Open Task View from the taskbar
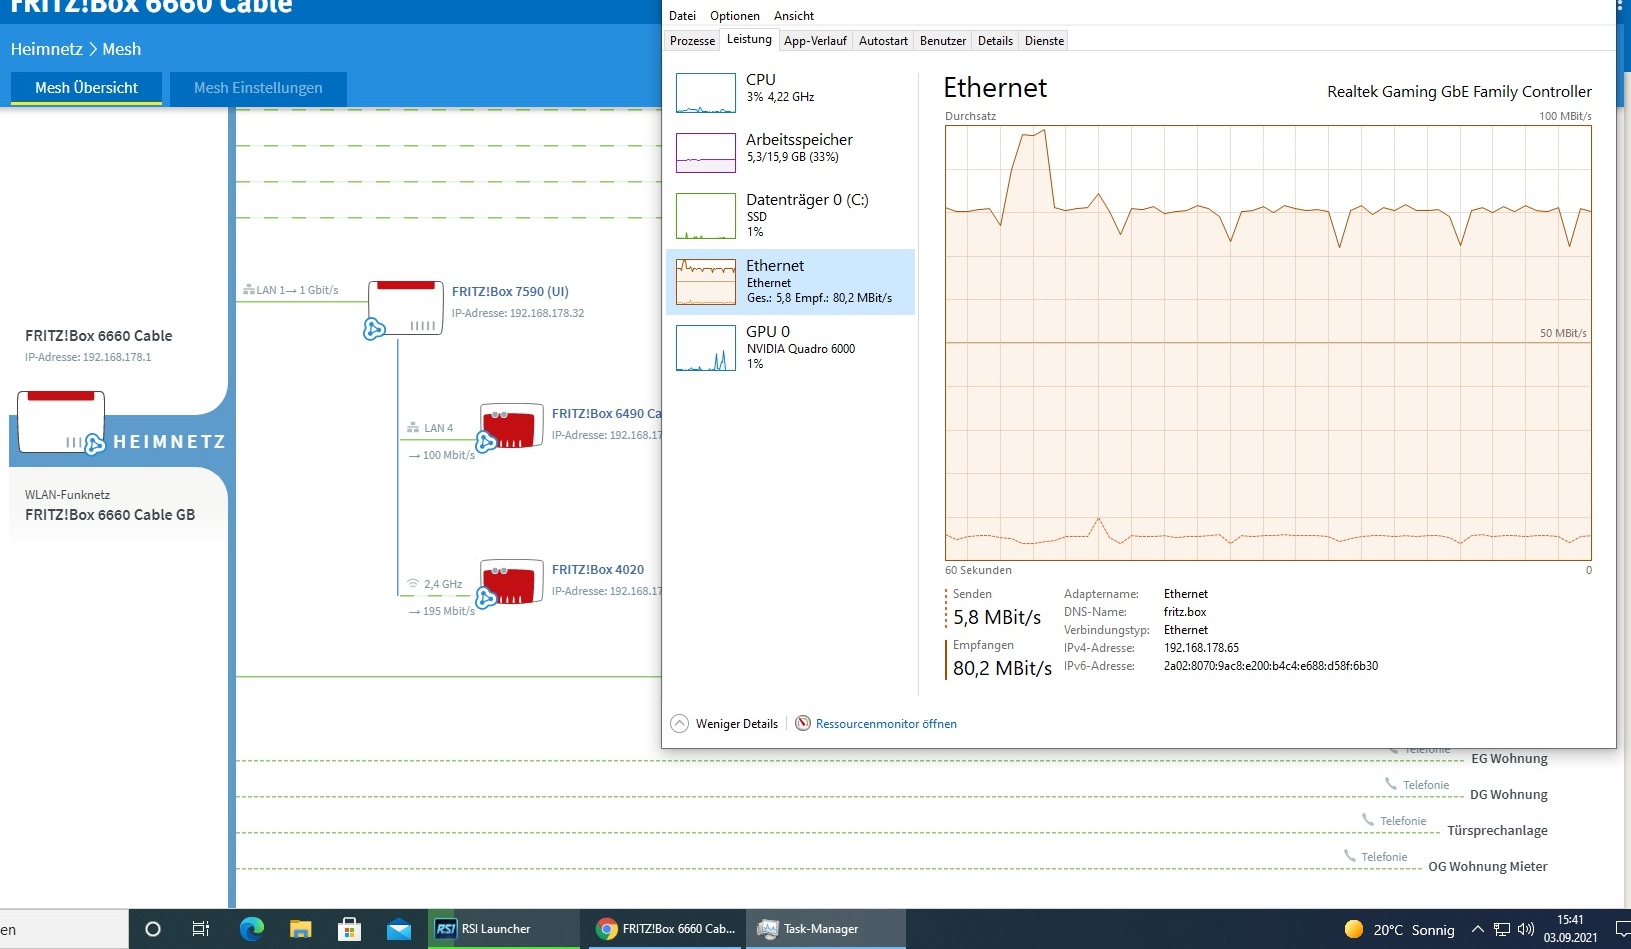The width and height of the screenshot is (1631, 949). (201, 929)
